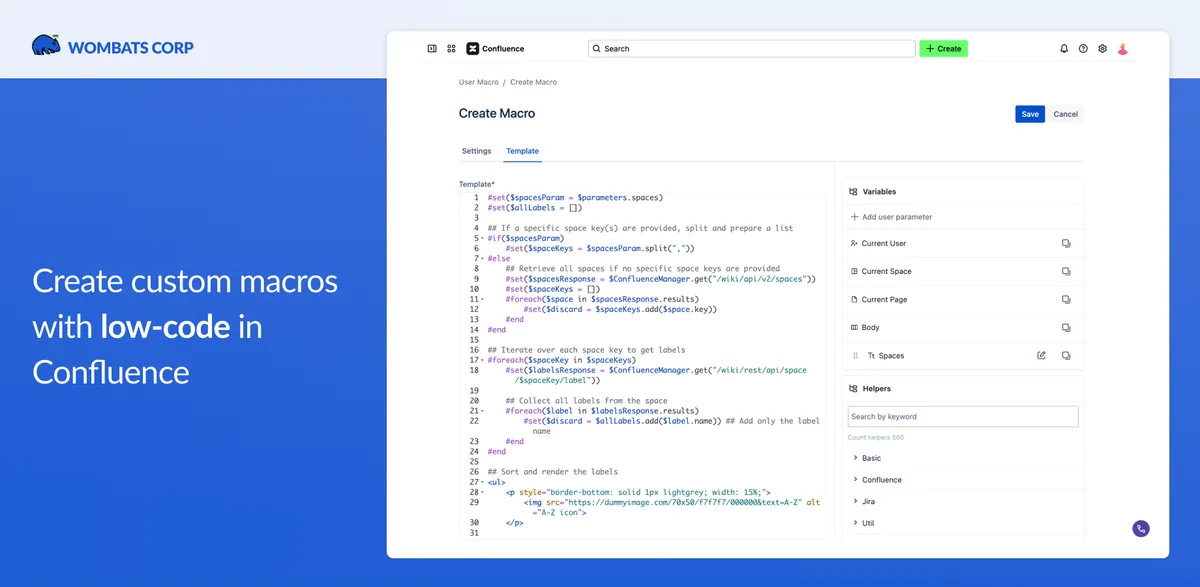This screenshot has width=1200, height=587.
Task: Click the 'Count helpers 560' text
Action: click(875, 438)
